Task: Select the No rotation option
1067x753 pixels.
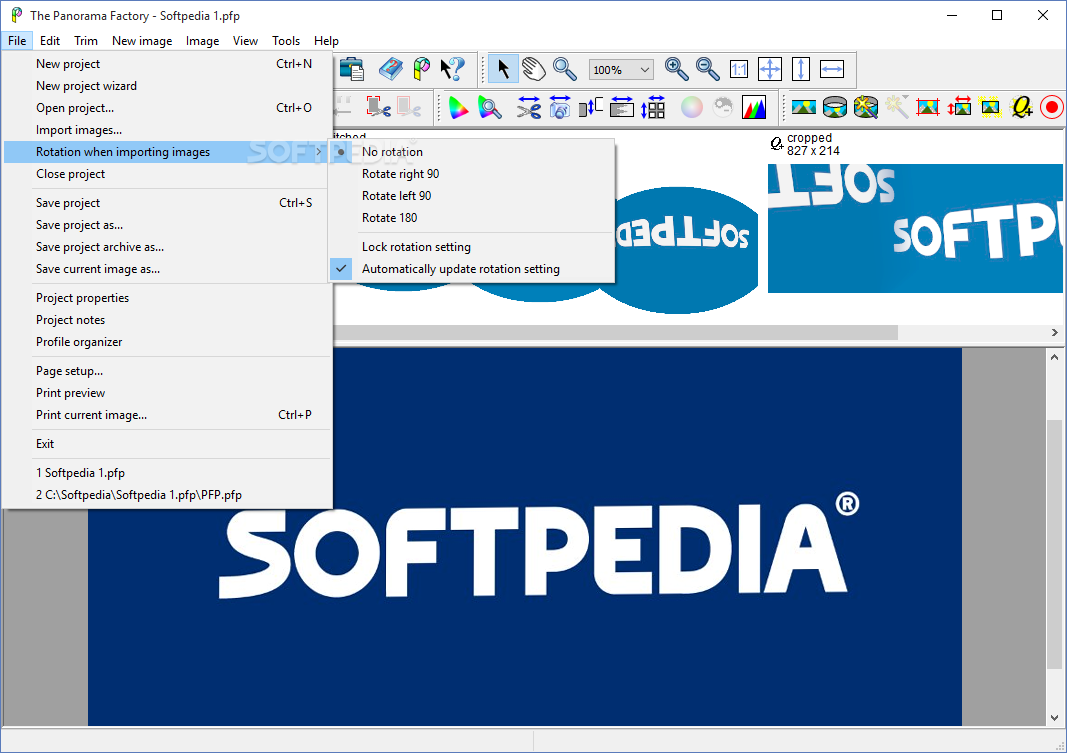Action: click(x=472, y=152)
